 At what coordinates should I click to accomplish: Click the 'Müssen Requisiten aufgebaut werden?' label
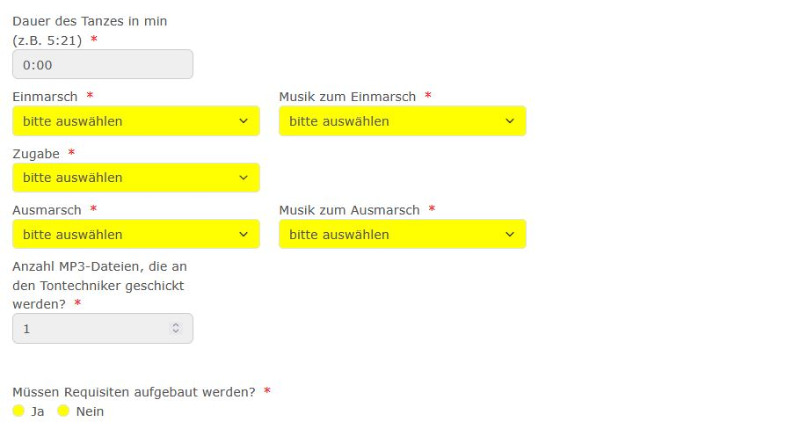coord(133,392)
